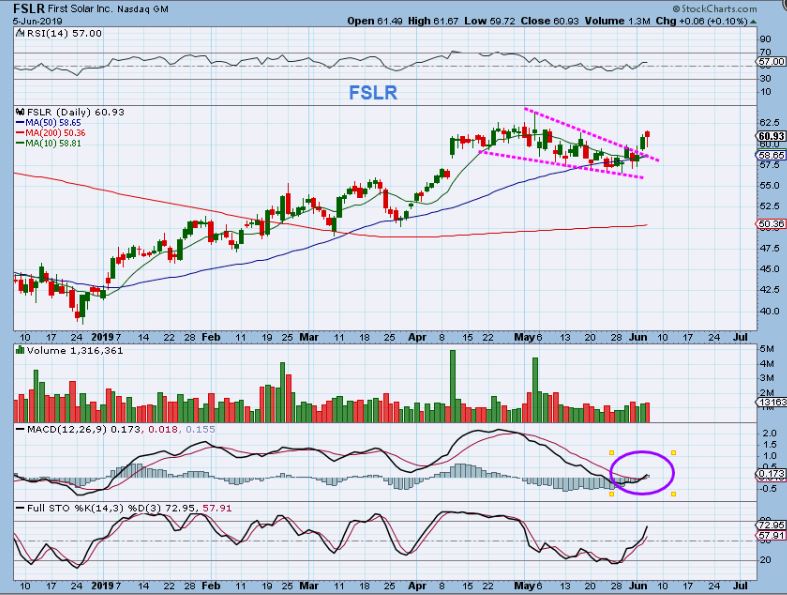This screenshot has width=787, height=595.
Task: Click the MACD histogram value 0.155
Action: pyautogui.click(x=200, y=429)
